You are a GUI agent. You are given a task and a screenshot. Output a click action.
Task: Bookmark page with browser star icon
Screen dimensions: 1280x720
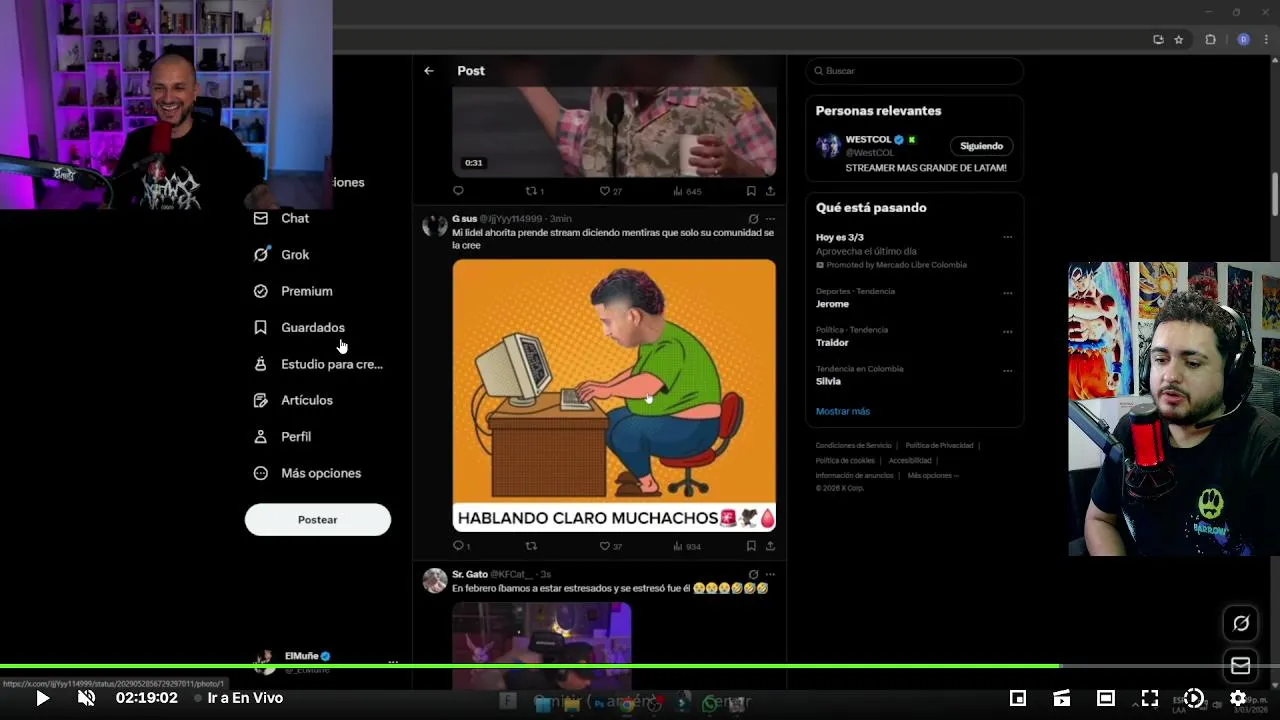pyautogui.click(x=1179, y=40)
